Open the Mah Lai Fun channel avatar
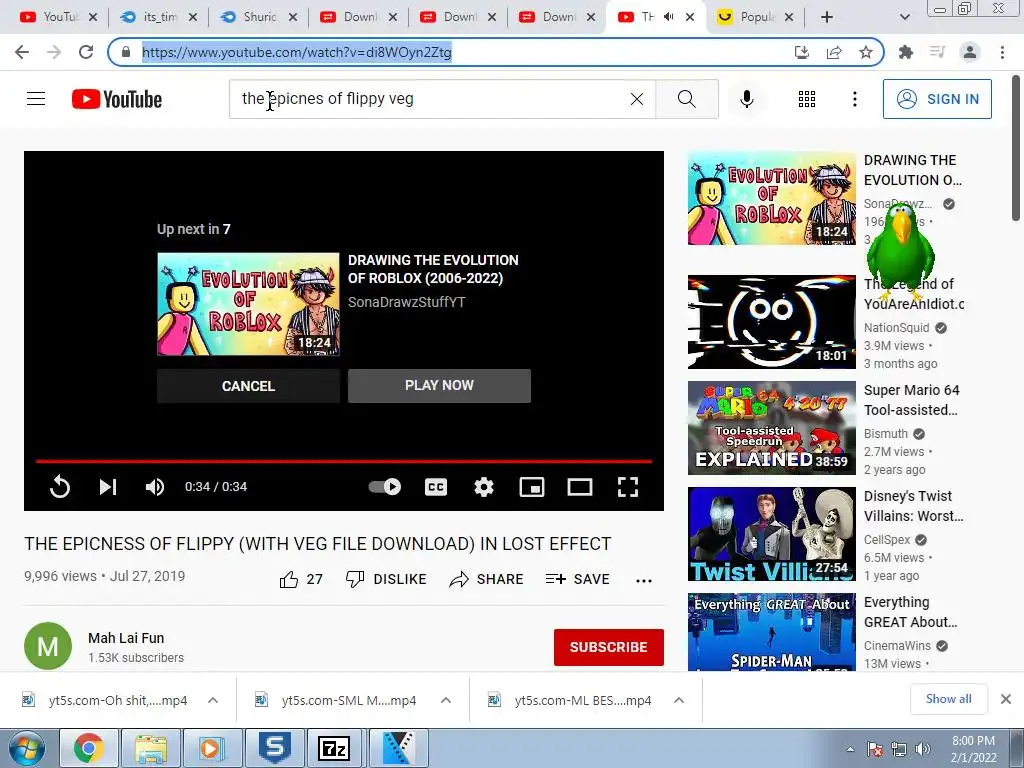 coord(48,646)
